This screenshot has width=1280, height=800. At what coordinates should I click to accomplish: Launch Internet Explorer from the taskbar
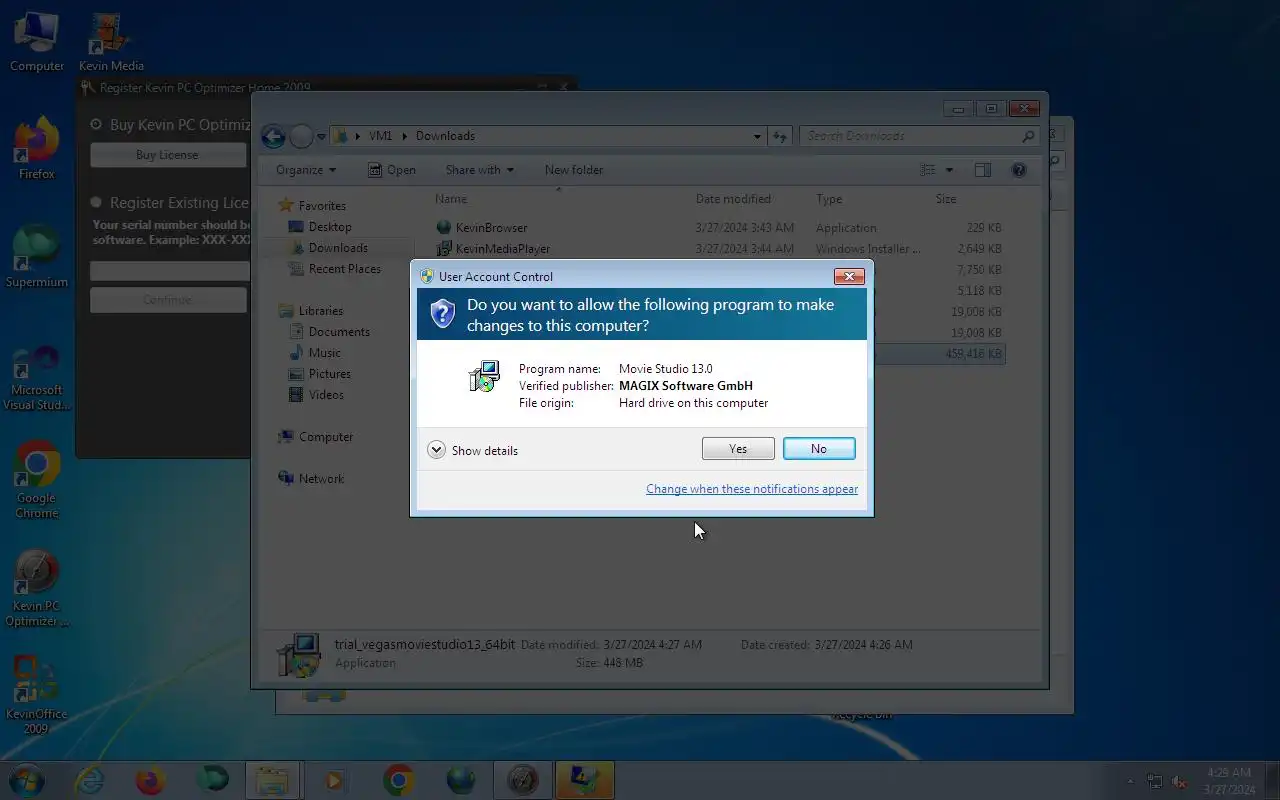click(x=90, y=780)
